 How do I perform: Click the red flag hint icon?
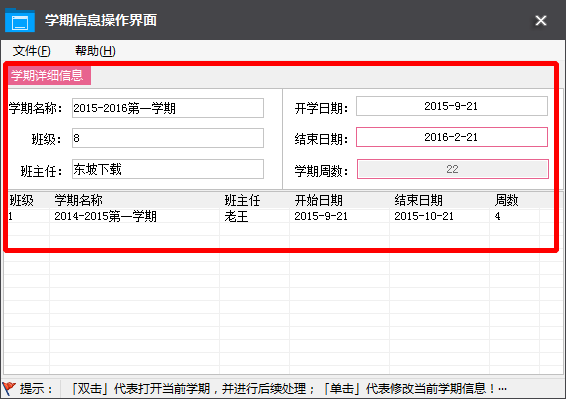point(9,389)
